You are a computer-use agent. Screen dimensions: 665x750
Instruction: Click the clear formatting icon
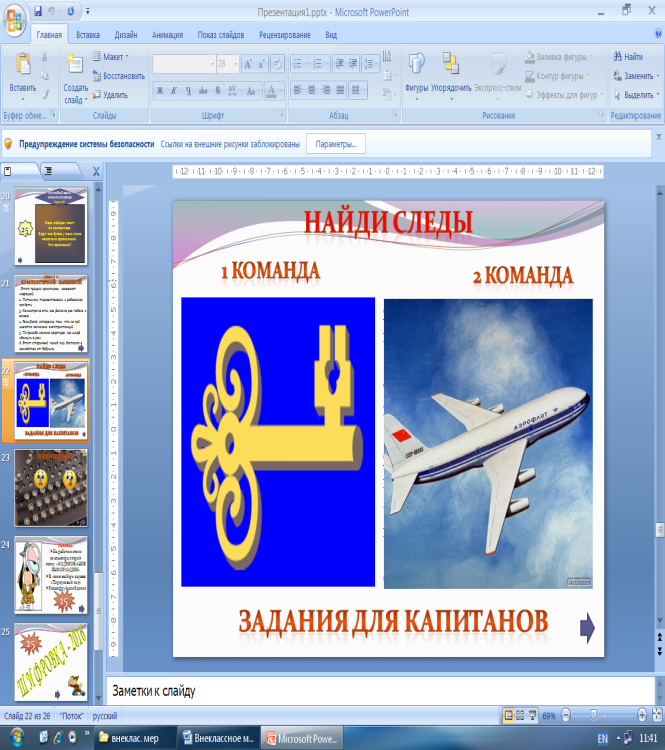point(277,64)
